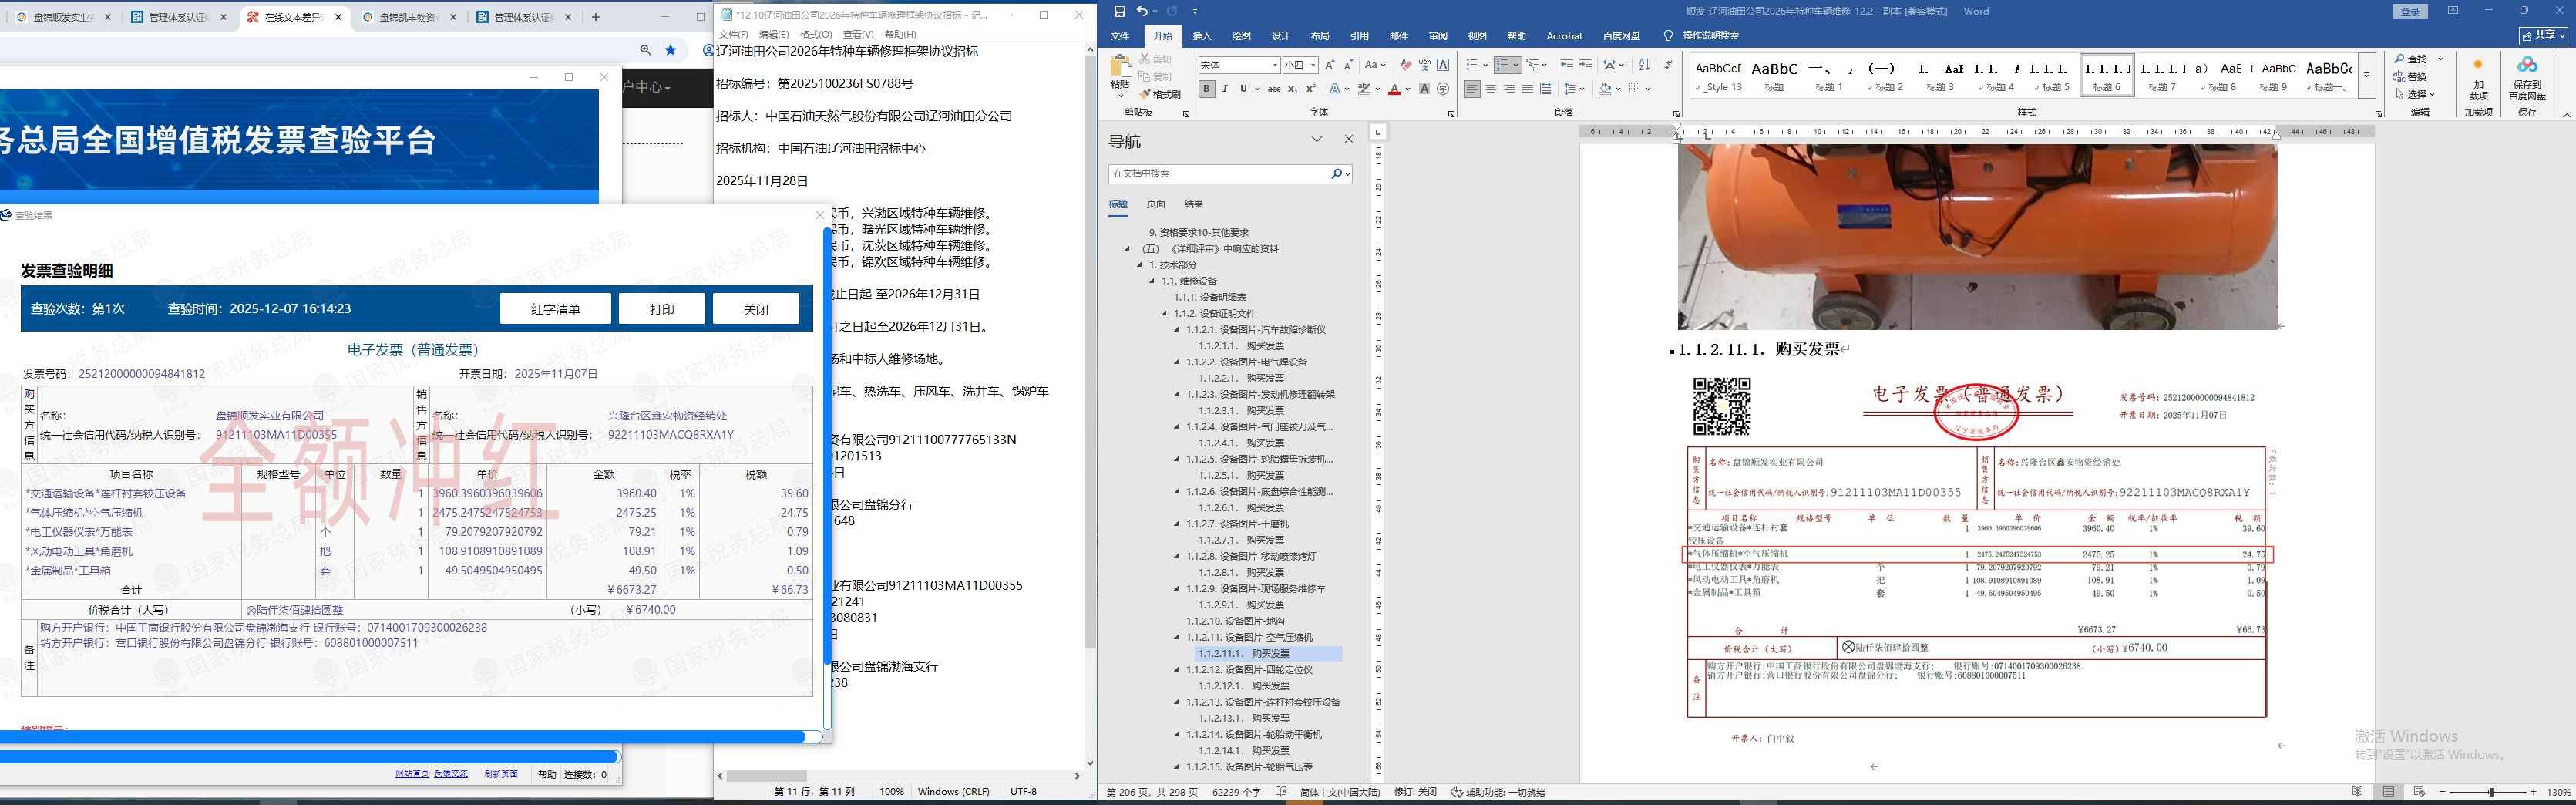2576x805 pixels.
Task: Toggle underline formatting in Word
Action: tap(1243, 89)
